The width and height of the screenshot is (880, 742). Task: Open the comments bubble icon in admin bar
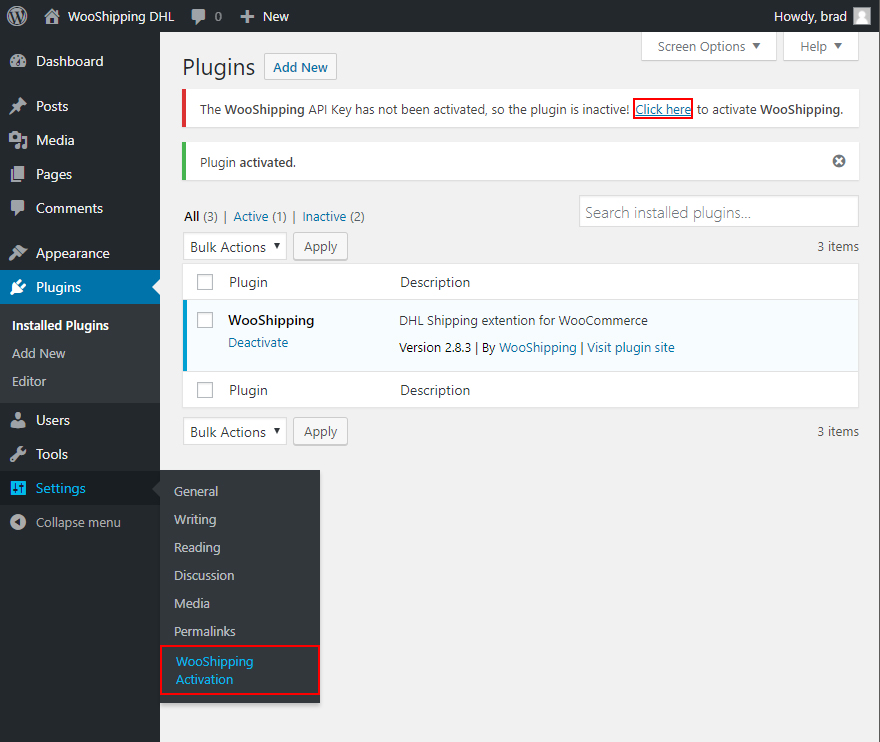click(x=198, y=16)
